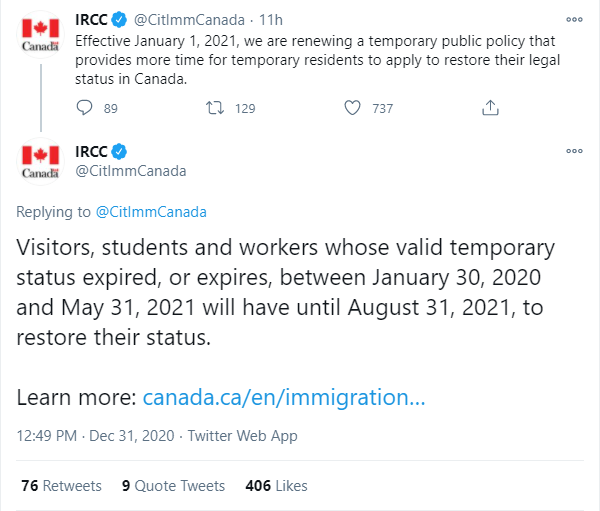Click the Twitter Web App source label
Viewport: 600px width, 511px height.
243,436
